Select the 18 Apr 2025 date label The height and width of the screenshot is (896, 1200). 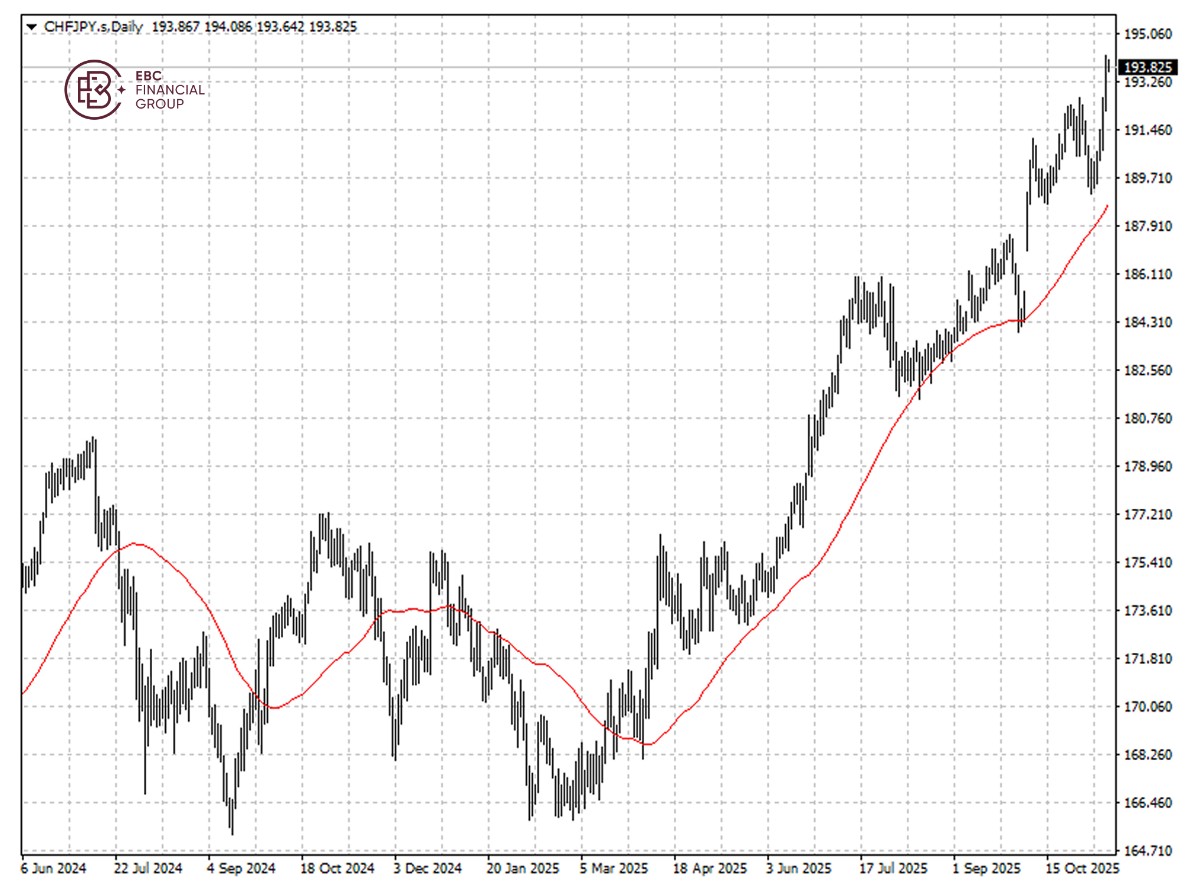point(710,868)
